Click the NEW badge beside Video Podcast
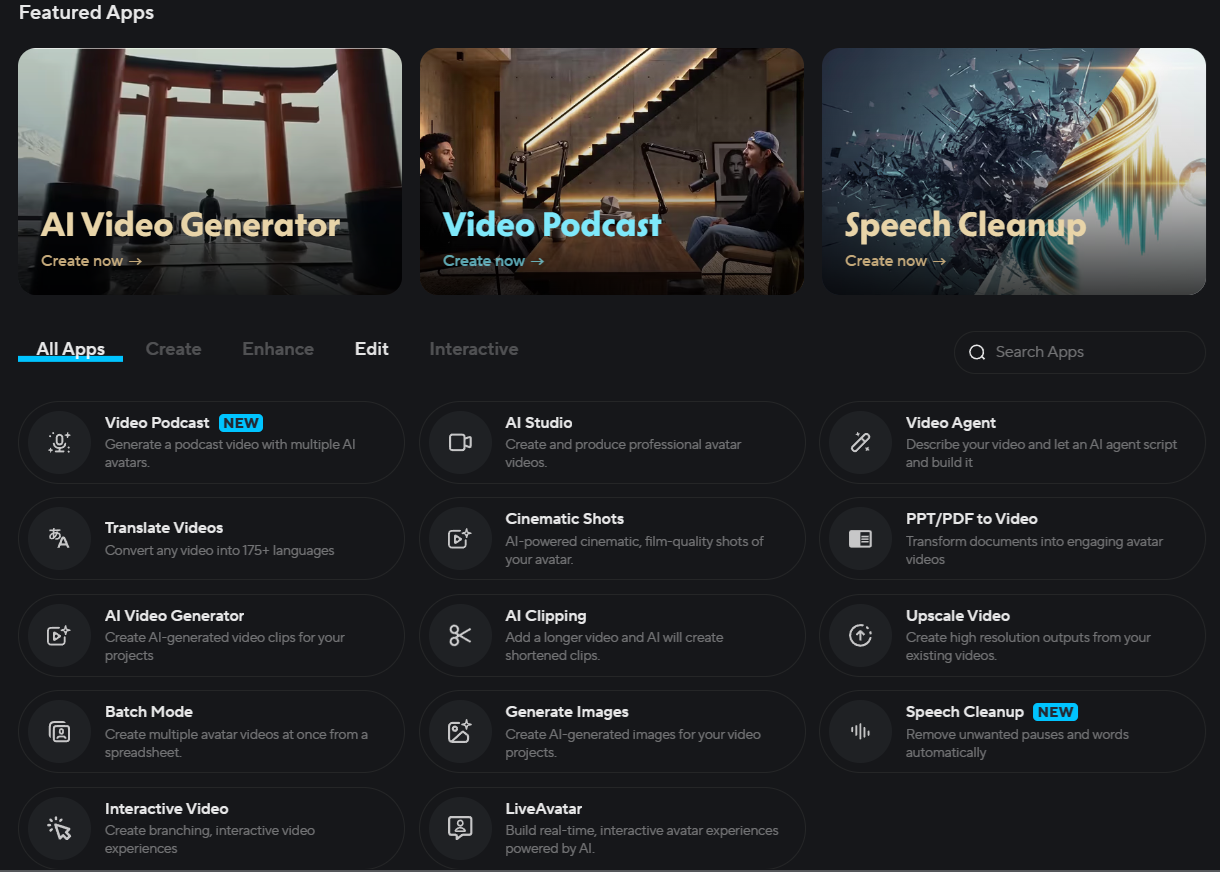Image resolution: width=1220 pixels, height=872 pixels. coord(241,423)
